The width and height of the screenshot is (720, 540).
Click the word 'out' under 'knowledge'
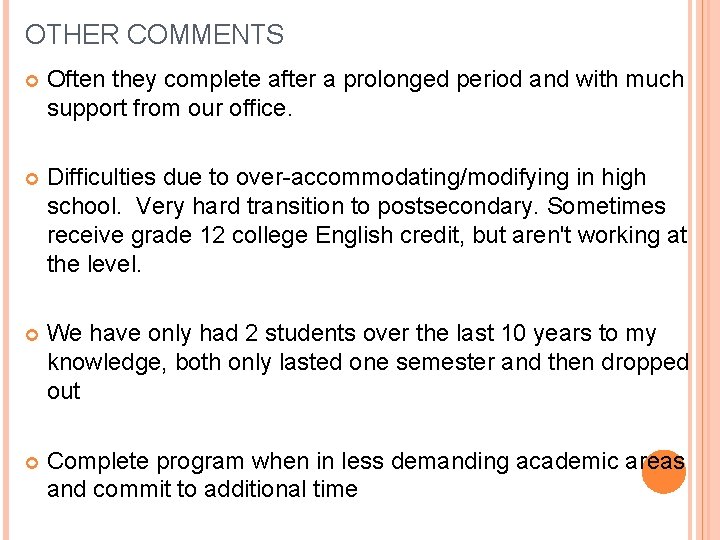point(63,392)
